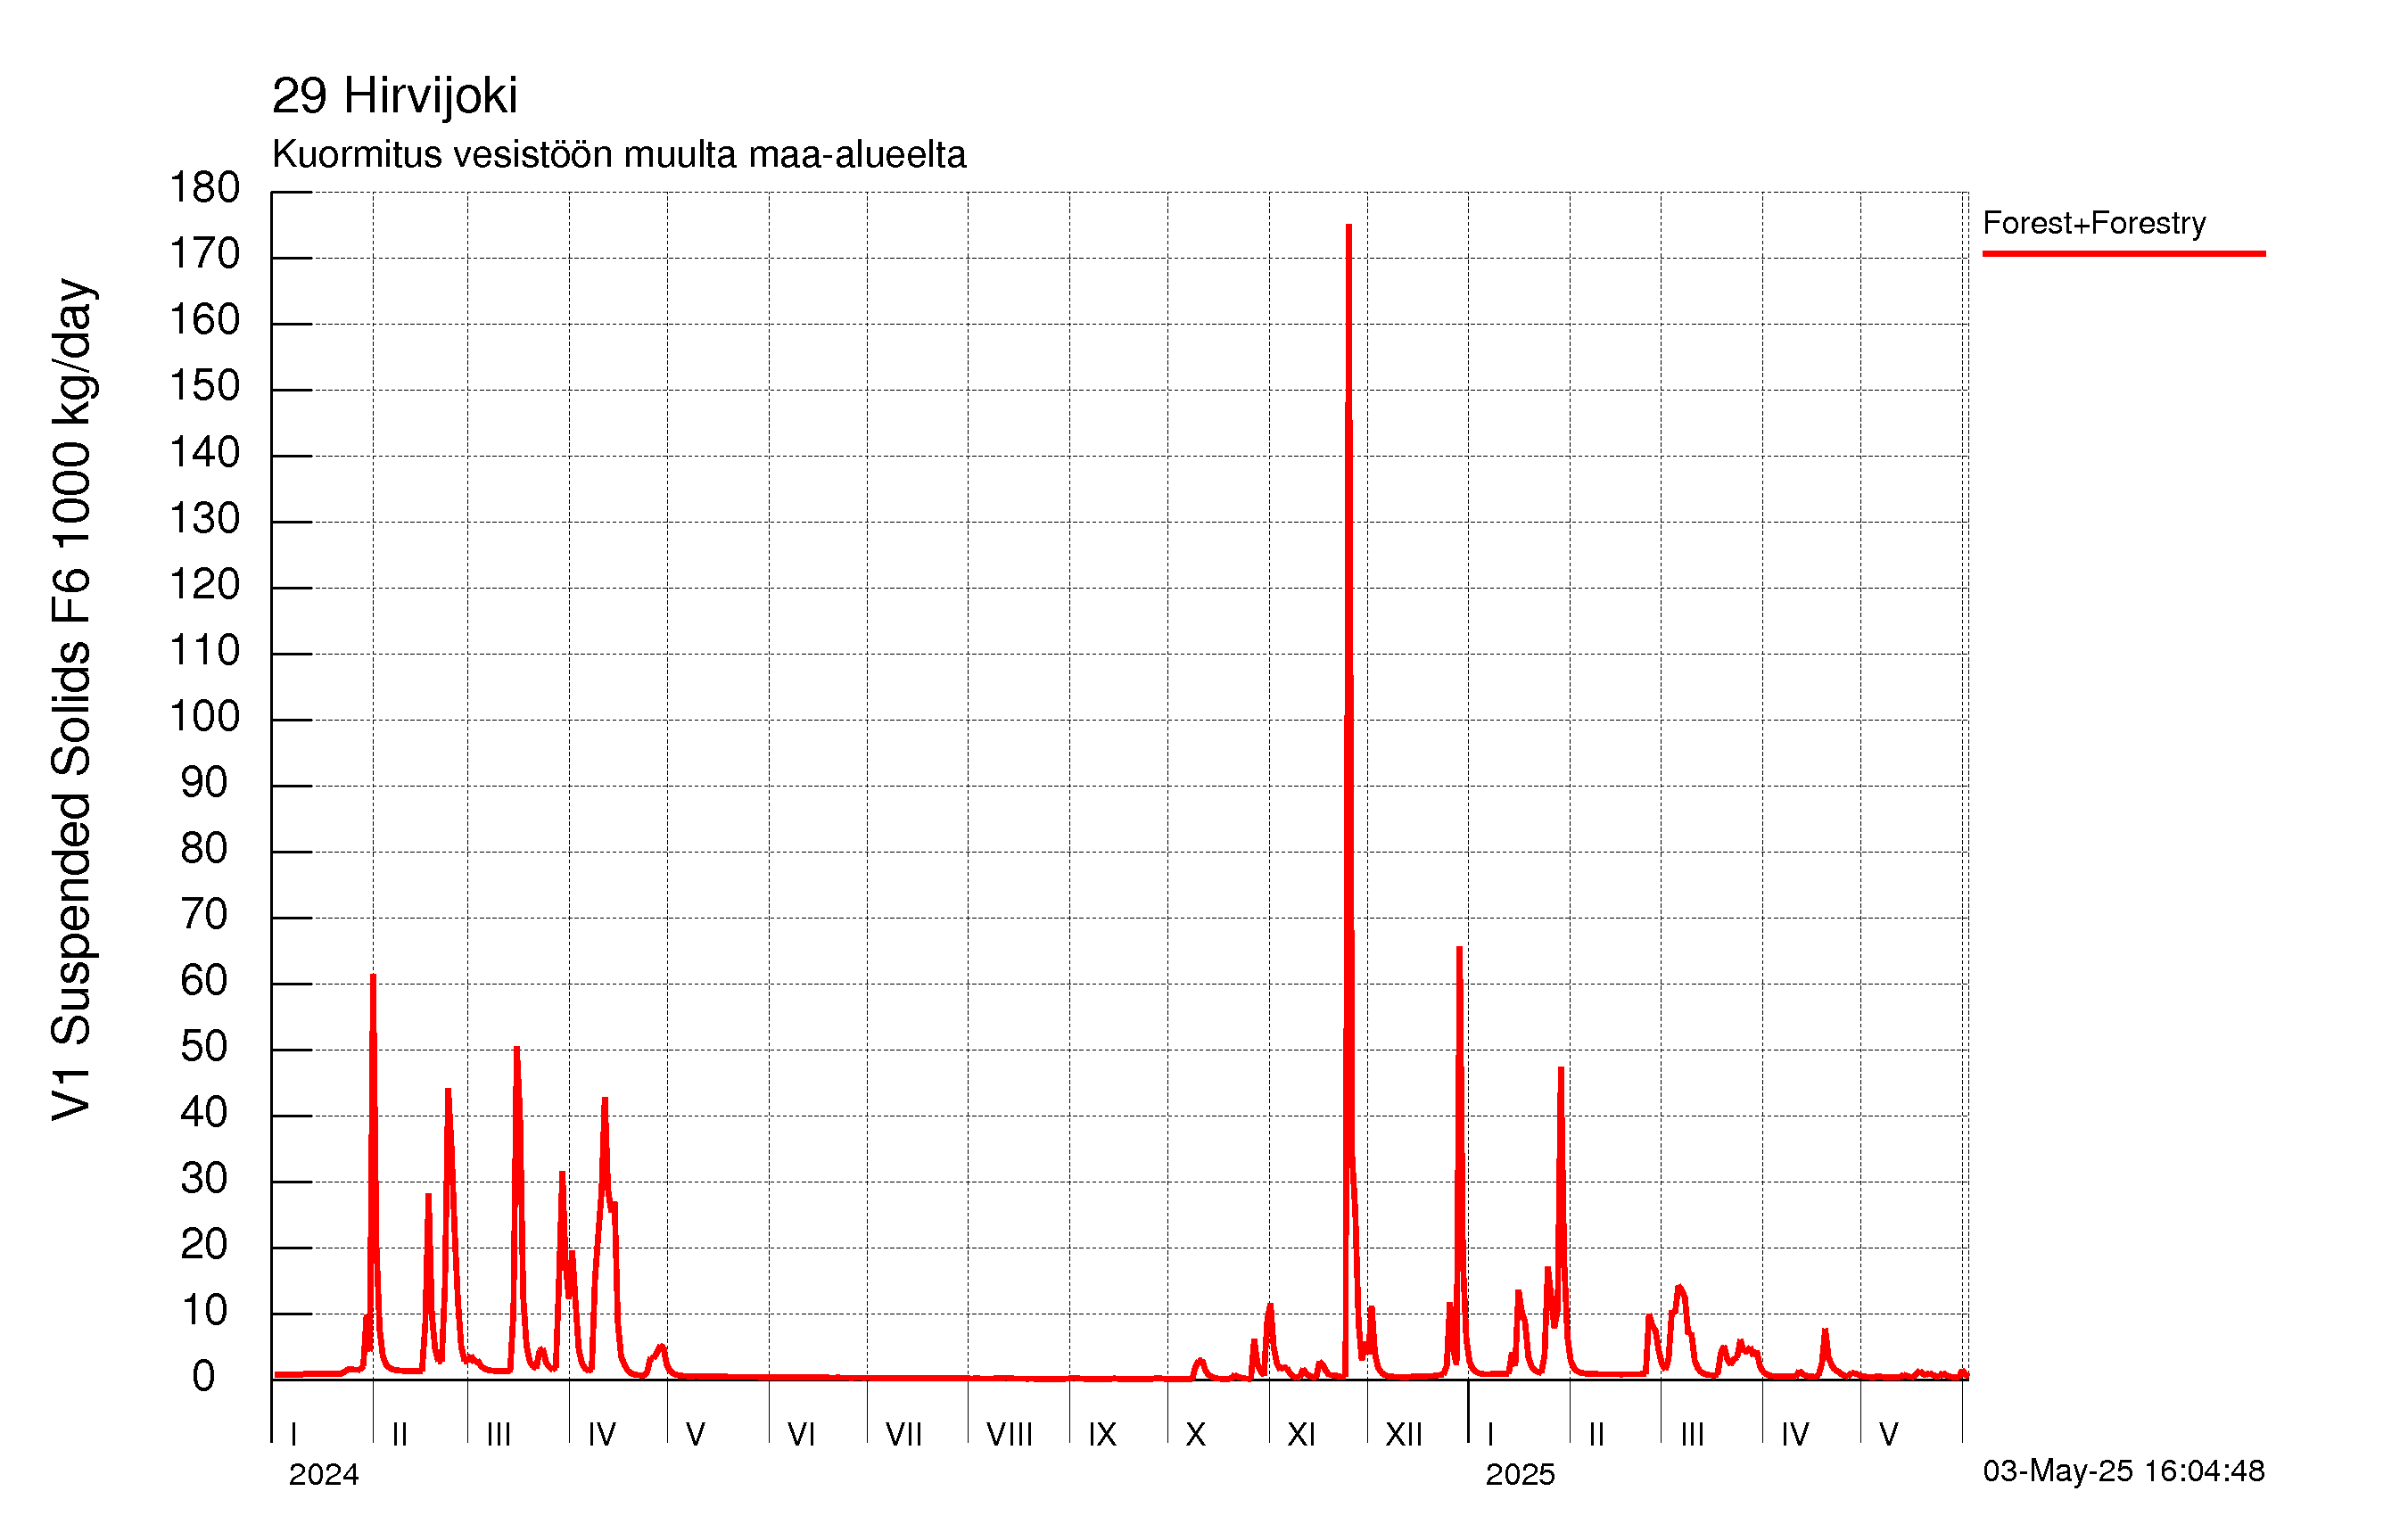Click the subtitle 'Kuormitus vesistöön muulta maa-alueelta'

(x=619, y=155)
